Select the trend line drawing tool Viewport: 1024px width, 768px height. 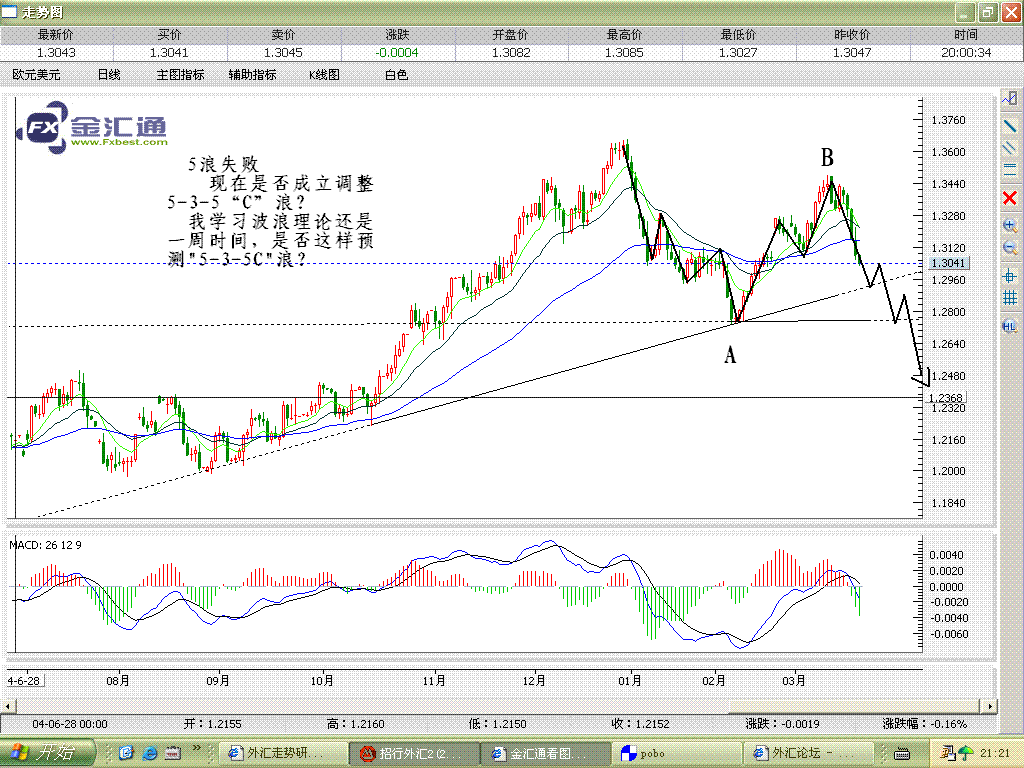(x=1010, y=124)
